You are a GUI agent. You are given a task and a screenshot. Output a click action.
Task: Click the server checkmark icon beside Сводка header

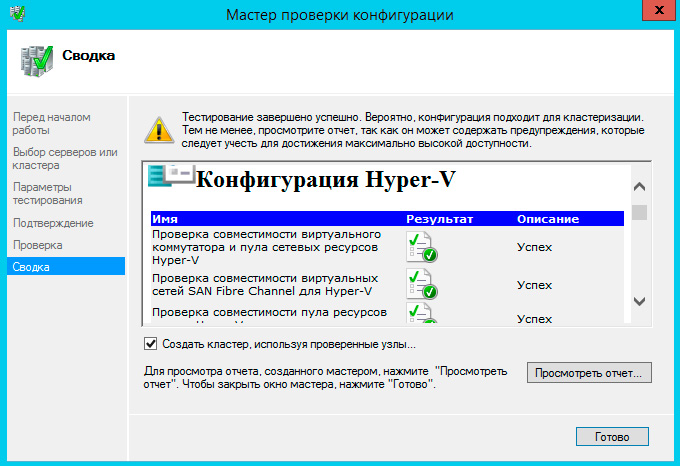coord(37,61)
